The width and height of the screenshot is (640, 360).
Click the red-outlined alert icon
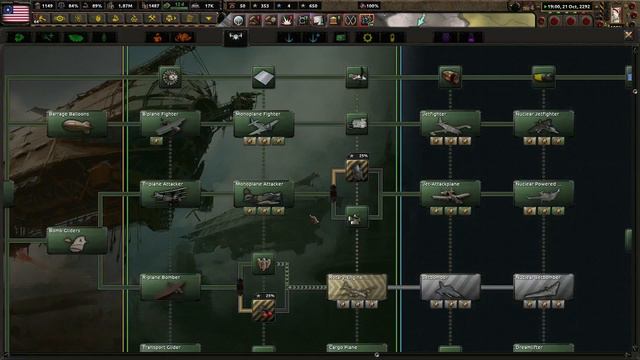[x=367, y=20]
